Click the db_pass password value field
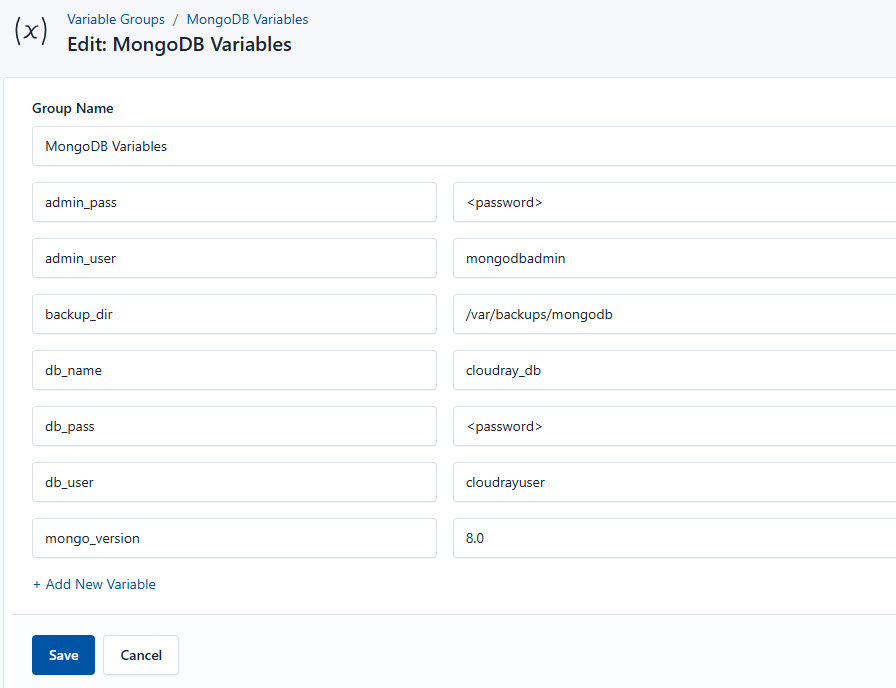Screen dimensions: 896x688 (650, 426)
